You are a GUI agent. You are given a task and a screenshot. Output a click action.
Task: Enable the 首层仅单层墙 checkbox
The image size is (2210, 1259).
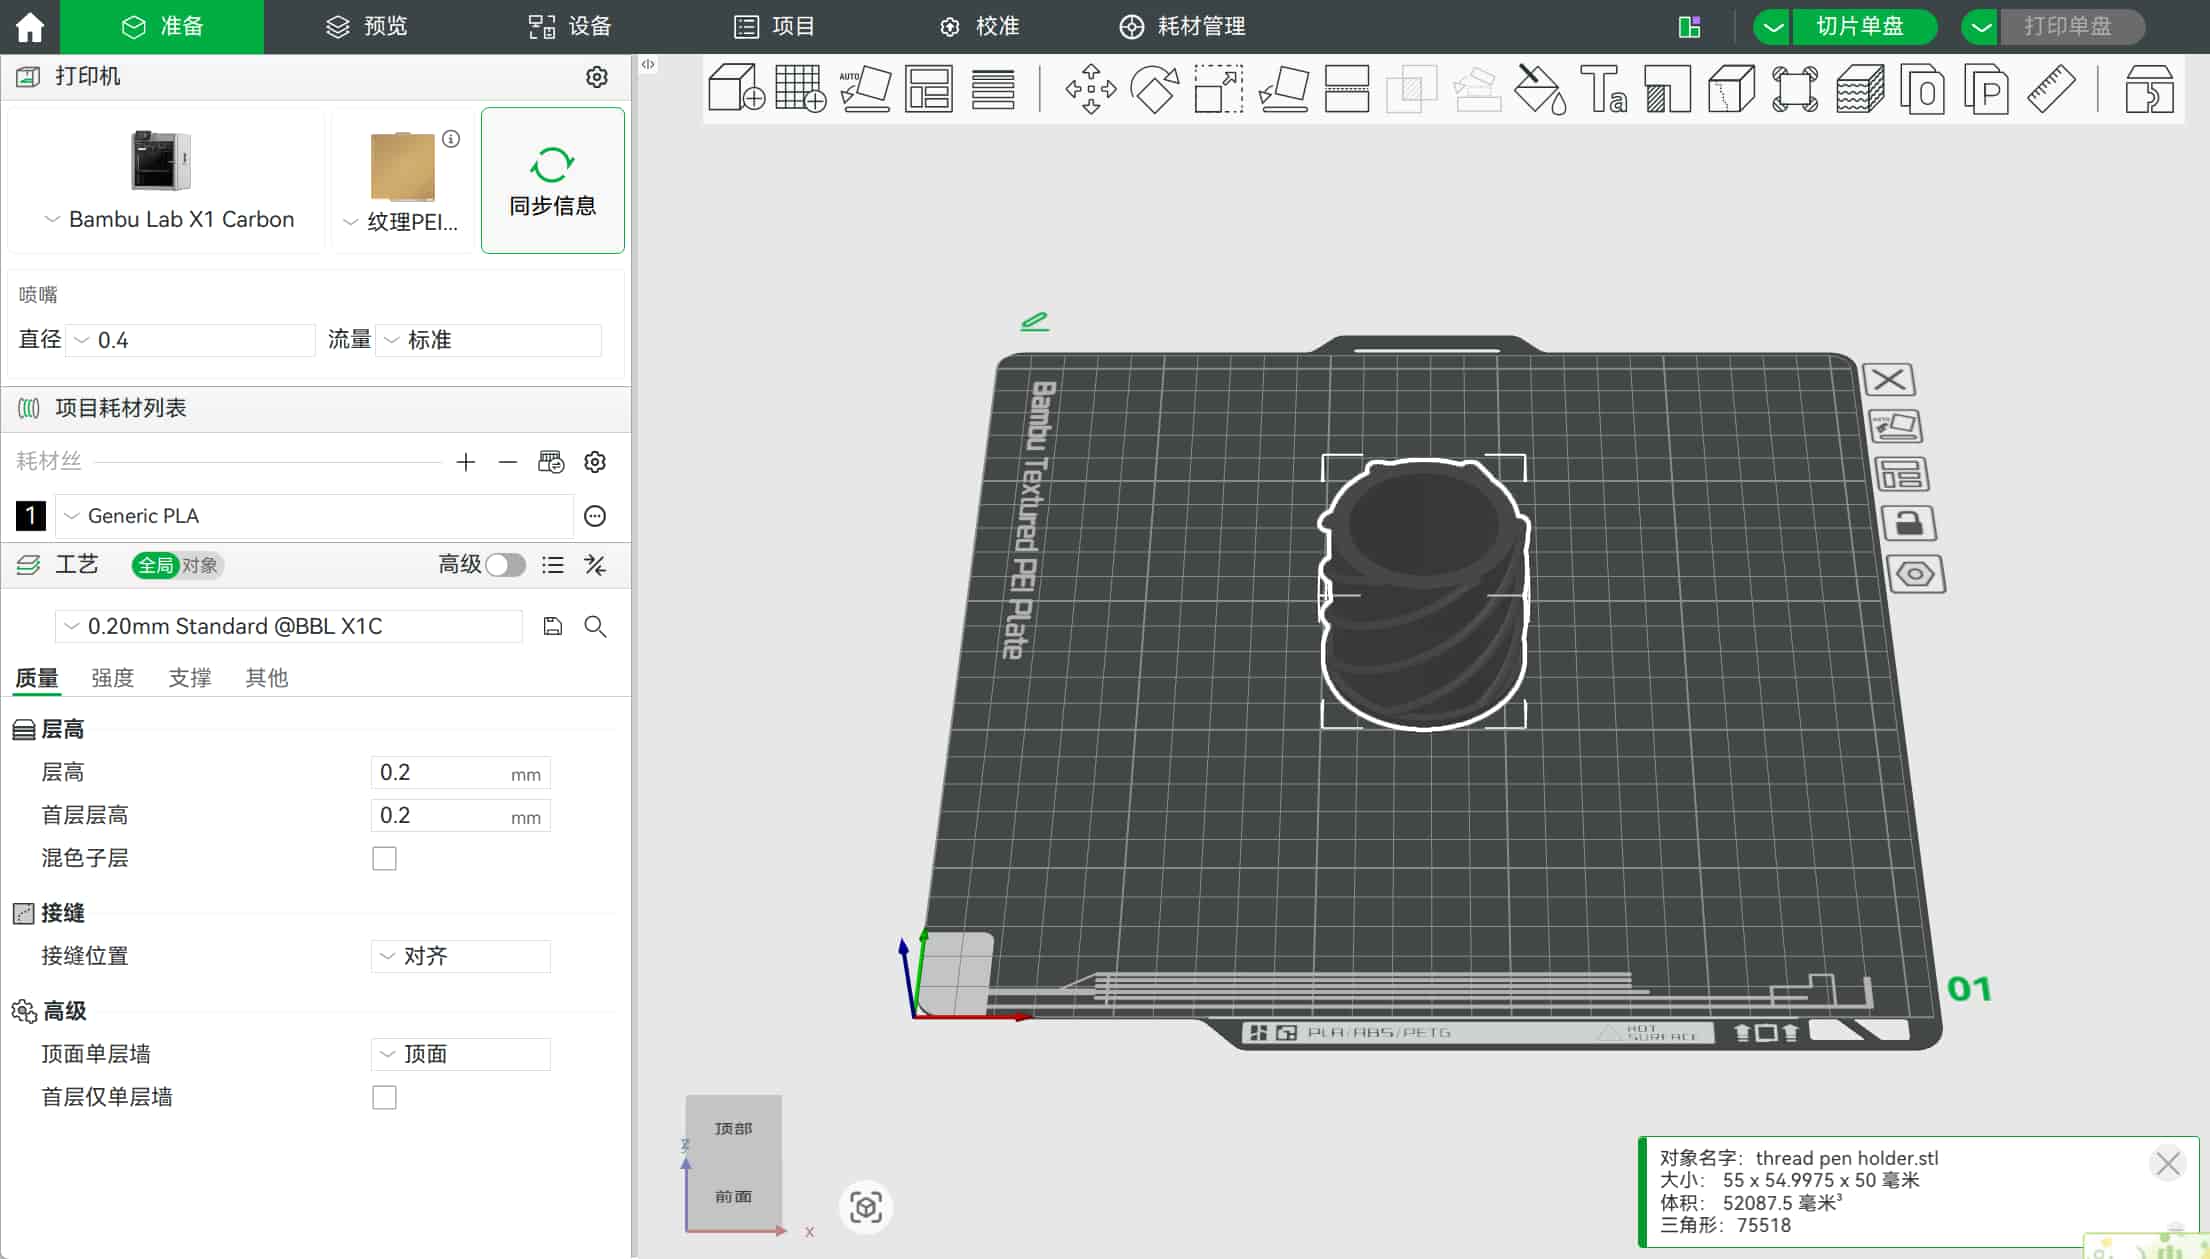[384, 1097]
